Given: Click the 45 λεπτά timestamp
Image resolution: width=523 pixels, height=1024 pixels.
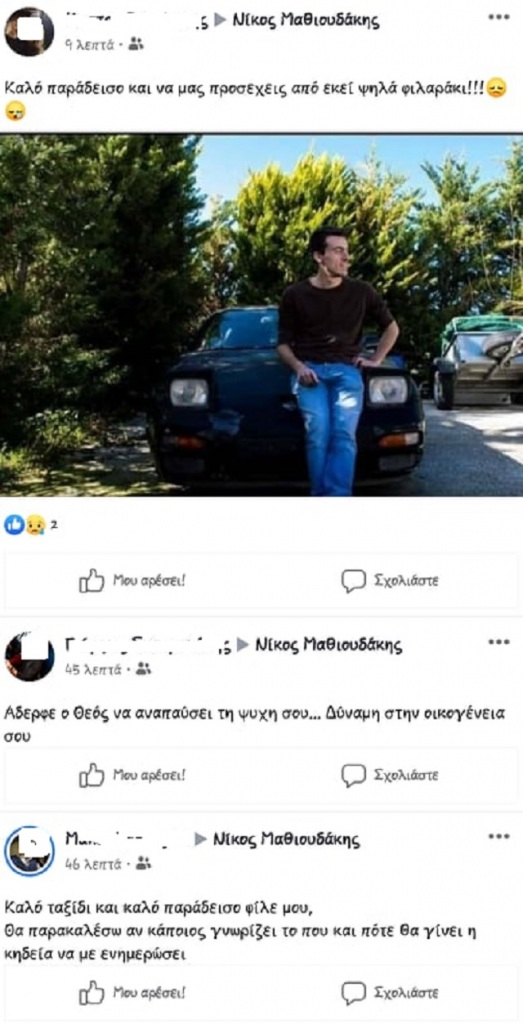Looking at the screenshot, I should point(93,669).
